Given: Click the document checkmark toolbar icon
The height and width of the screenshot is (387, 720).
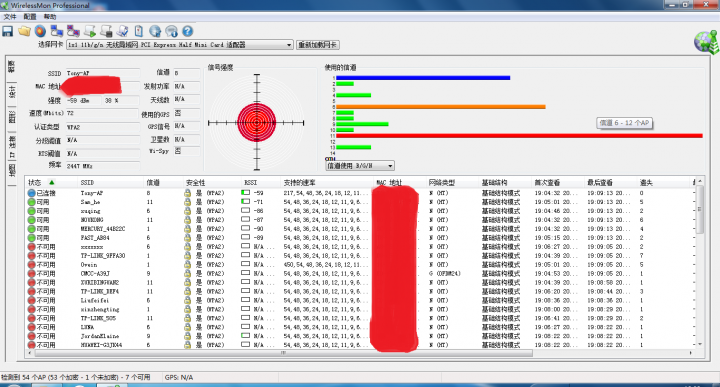Looking at the screenshot, I should (123, 31).
